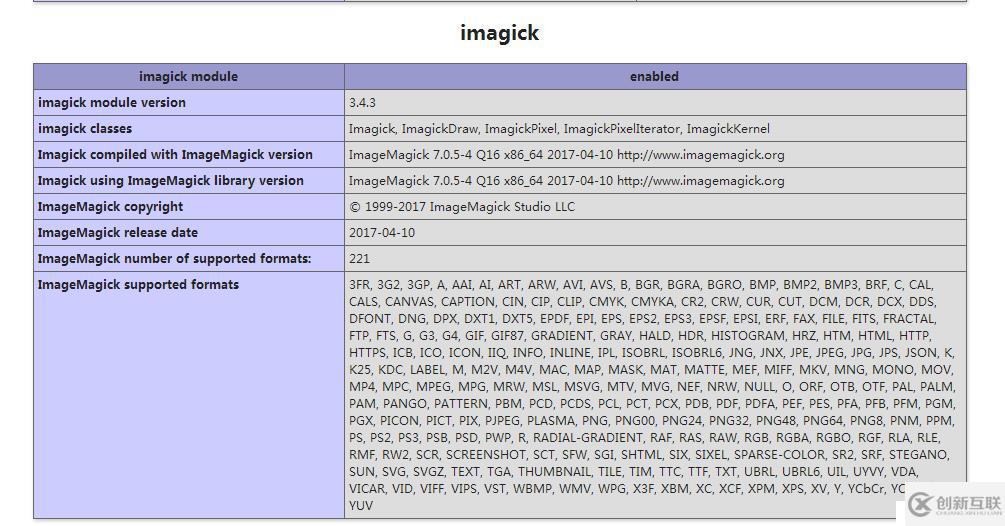Click the 'ImageMagick release date' label

117,233
